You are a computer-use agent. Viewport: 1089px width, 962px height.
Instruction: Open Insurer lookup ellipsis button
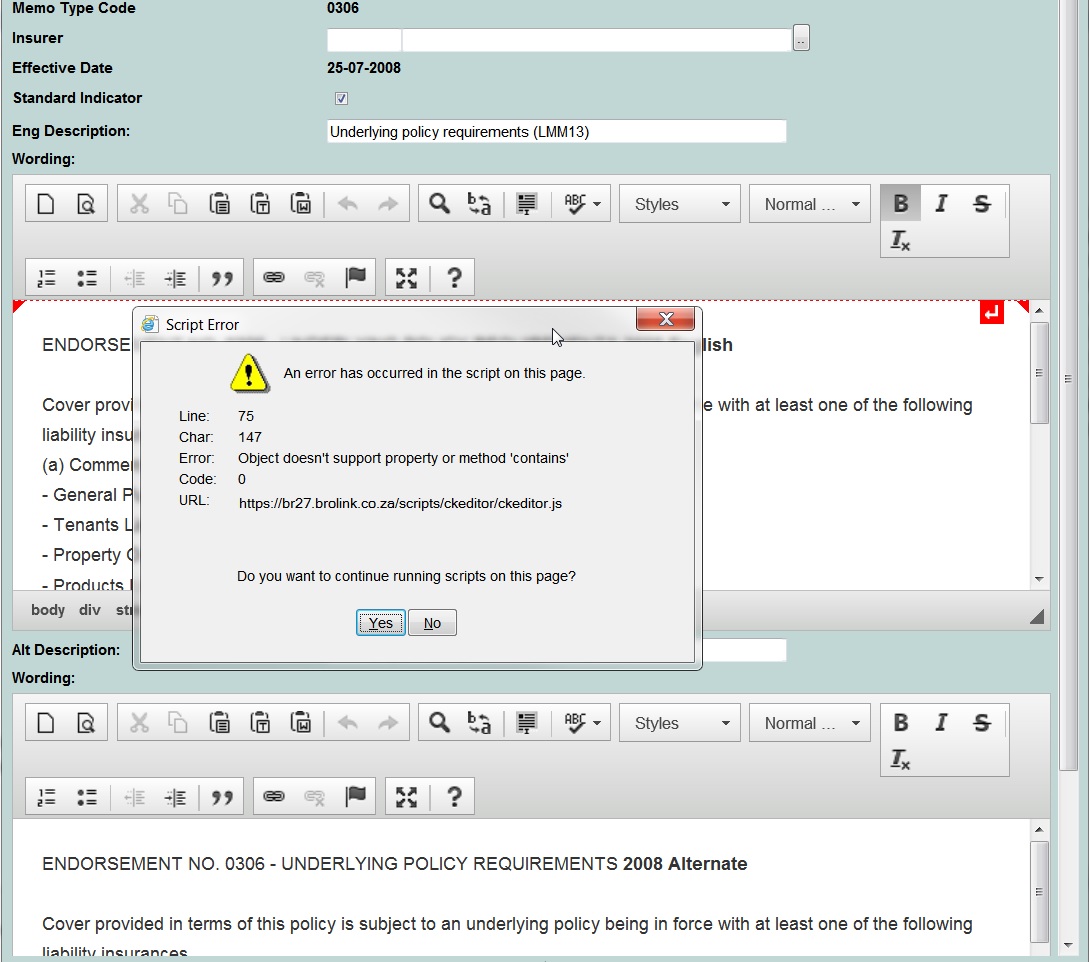coord(801,39)
